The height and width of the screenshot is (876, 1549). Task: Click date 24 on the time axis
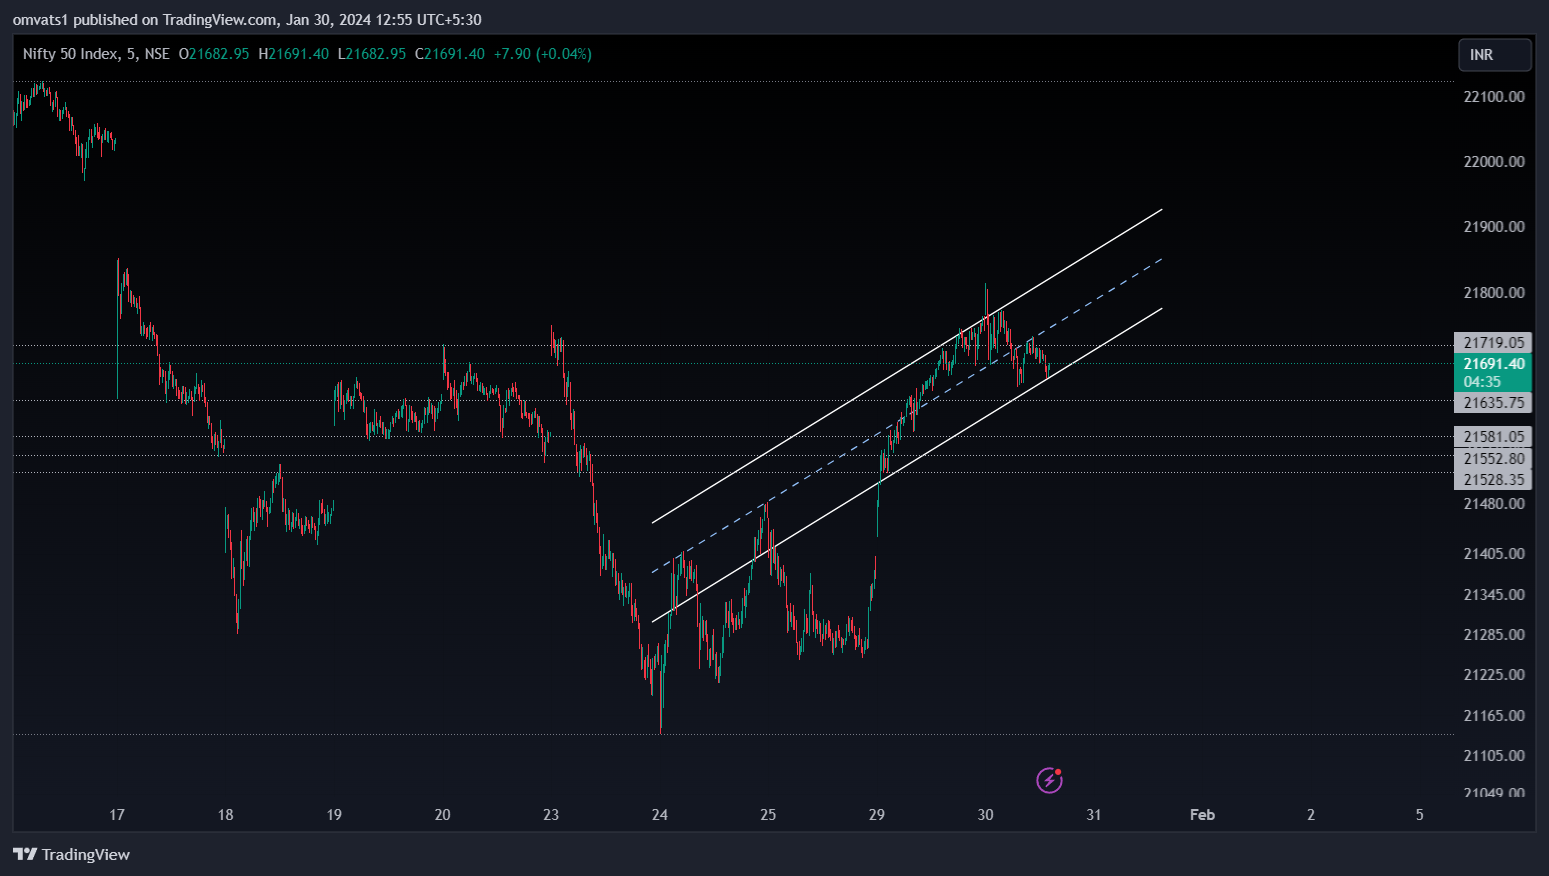tap(660, 815)
